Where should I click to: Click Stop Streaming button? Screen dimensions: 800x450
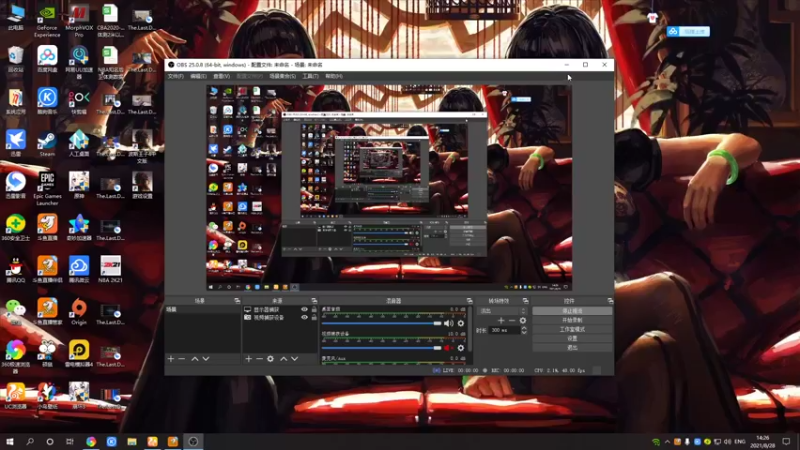pyautogui.click(x=572, y=311)
